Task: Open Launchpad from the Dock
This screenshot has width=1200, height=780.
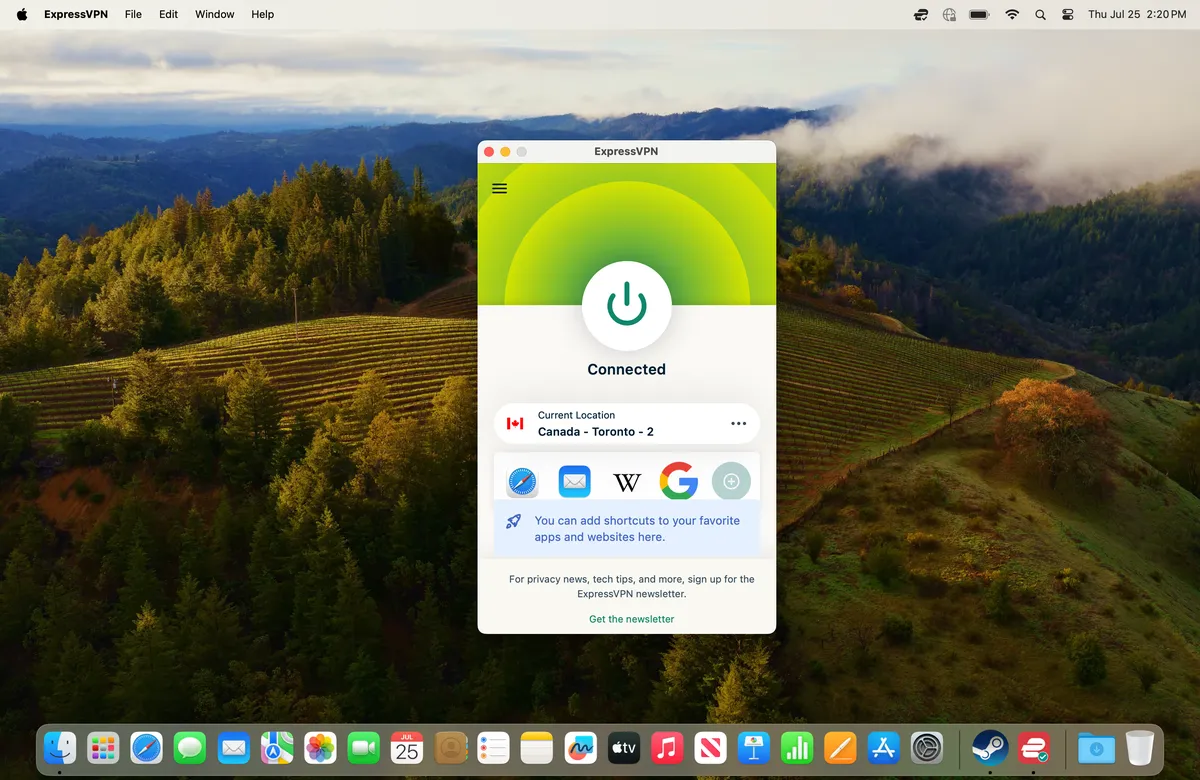Action: (x=103, y=747)
